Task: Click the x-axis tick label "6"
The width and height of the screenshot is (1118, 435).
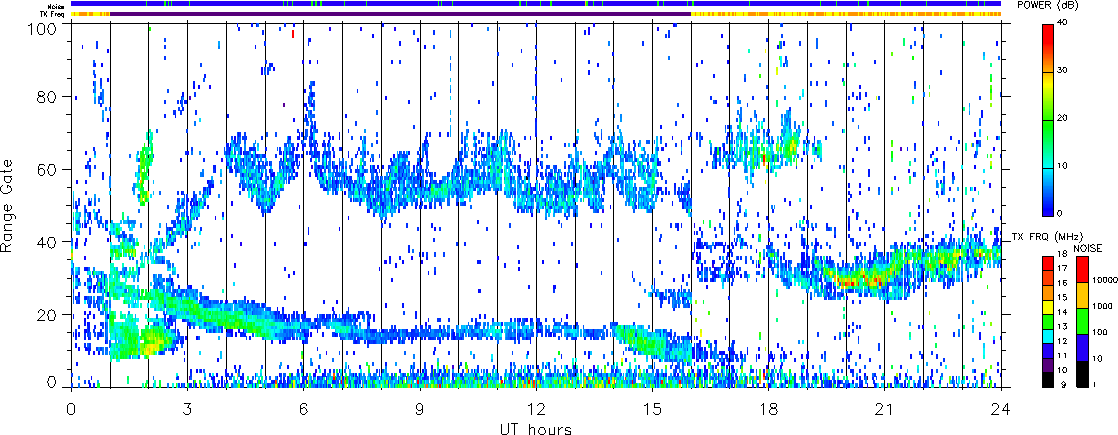Action: point(304,409)
